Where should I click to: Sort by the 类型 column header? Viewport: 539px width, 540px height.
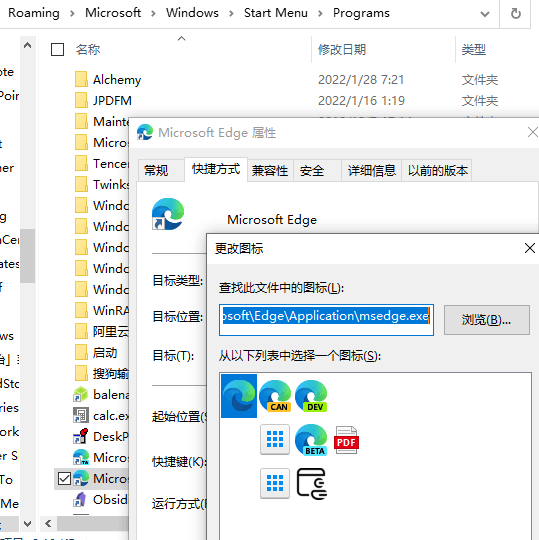coord(474,49)
